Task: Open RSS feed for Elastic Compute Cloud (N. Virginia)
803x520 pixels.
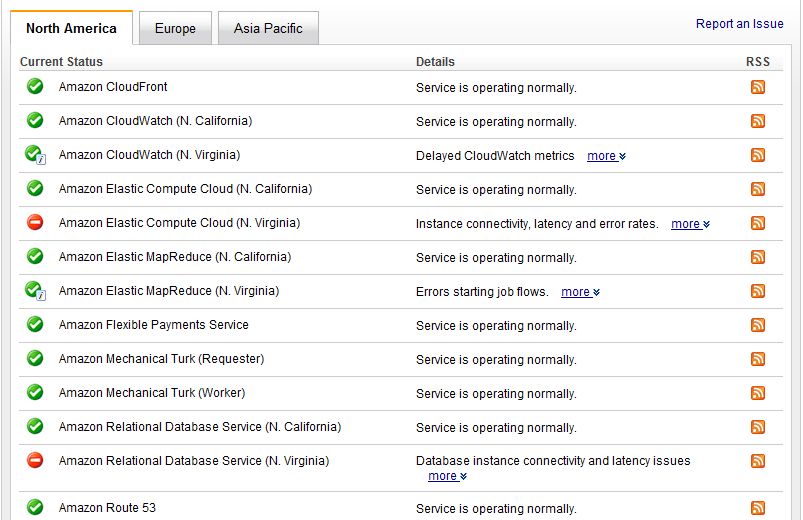Action: click(x=758, y=224)
